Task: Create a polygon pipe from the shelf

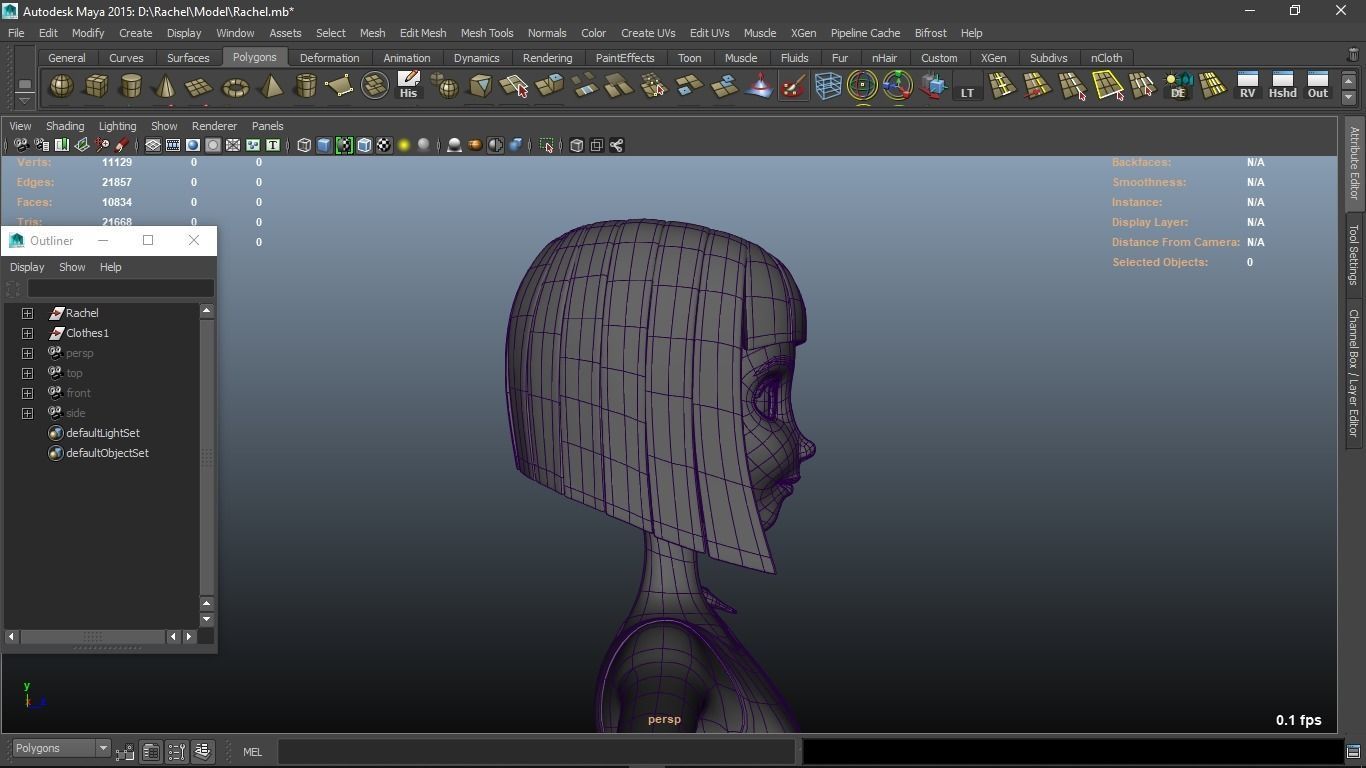Action: (305, 86)
